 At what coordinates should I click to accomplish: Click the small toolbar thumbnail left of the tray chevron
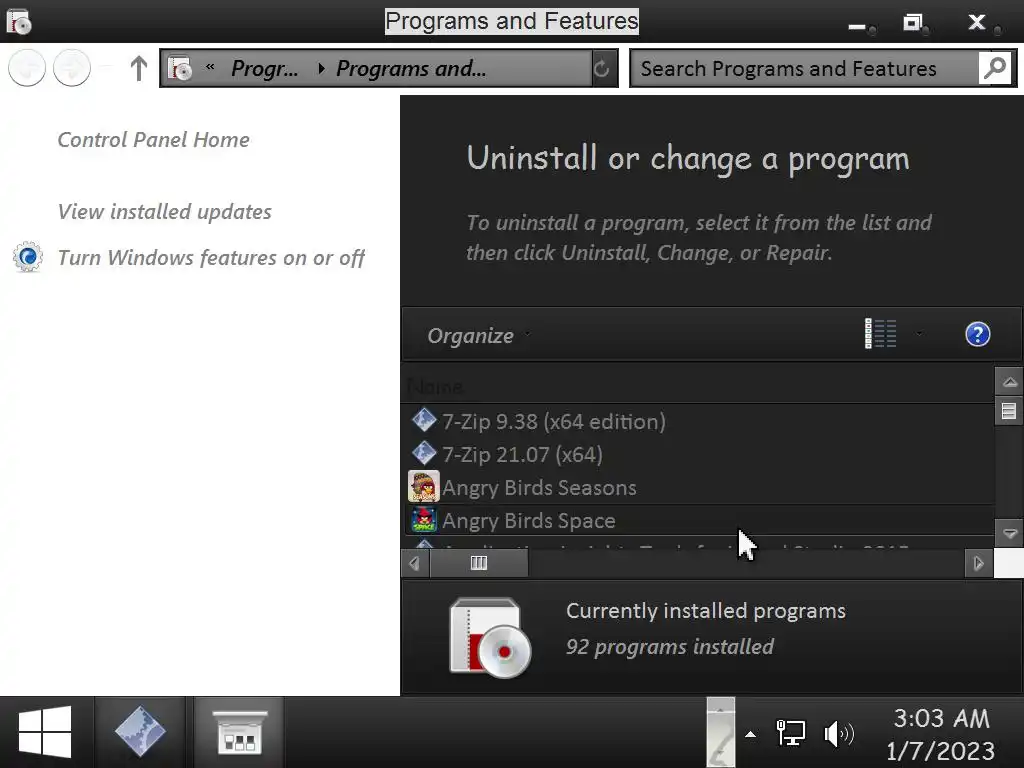(720, 732)
